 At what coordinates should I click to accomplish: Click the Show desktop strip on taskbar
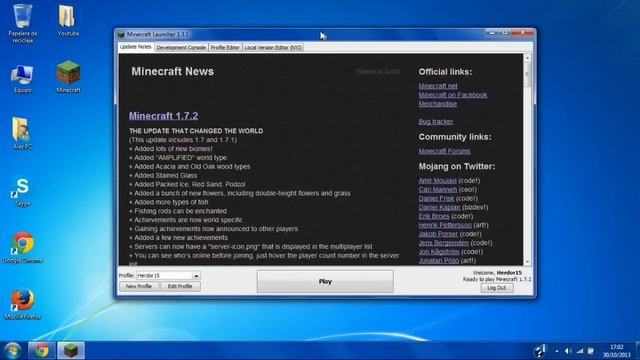[637, 351]
